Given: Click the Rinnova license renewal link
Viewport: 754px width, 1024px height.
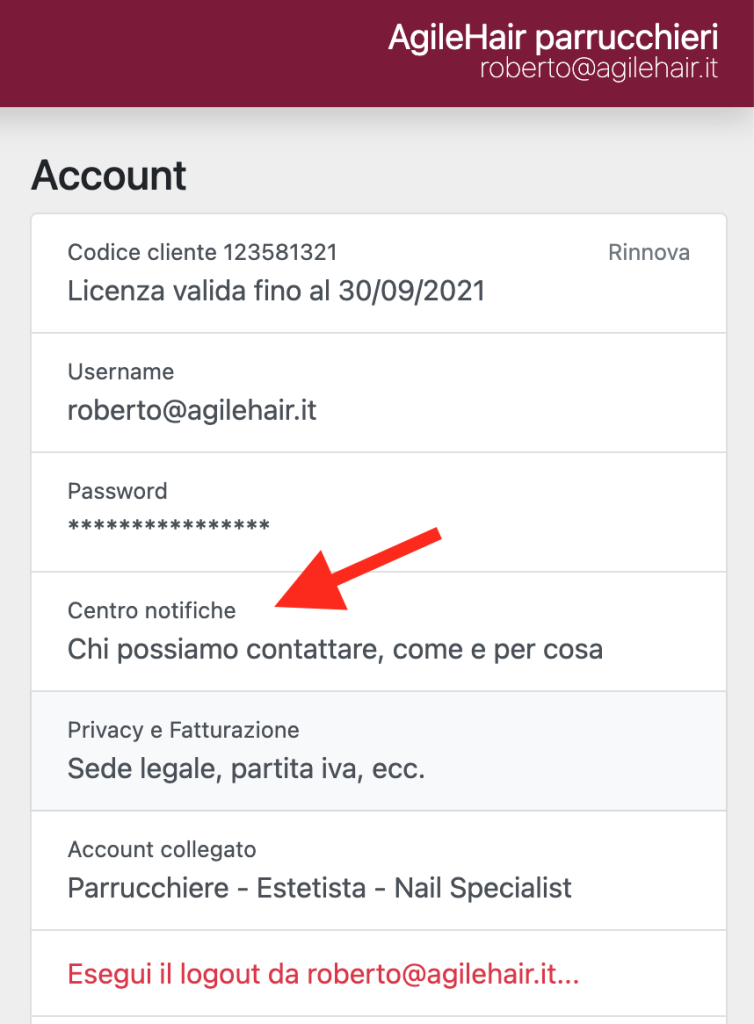Looking at the screenshot, I should [648, 253].
